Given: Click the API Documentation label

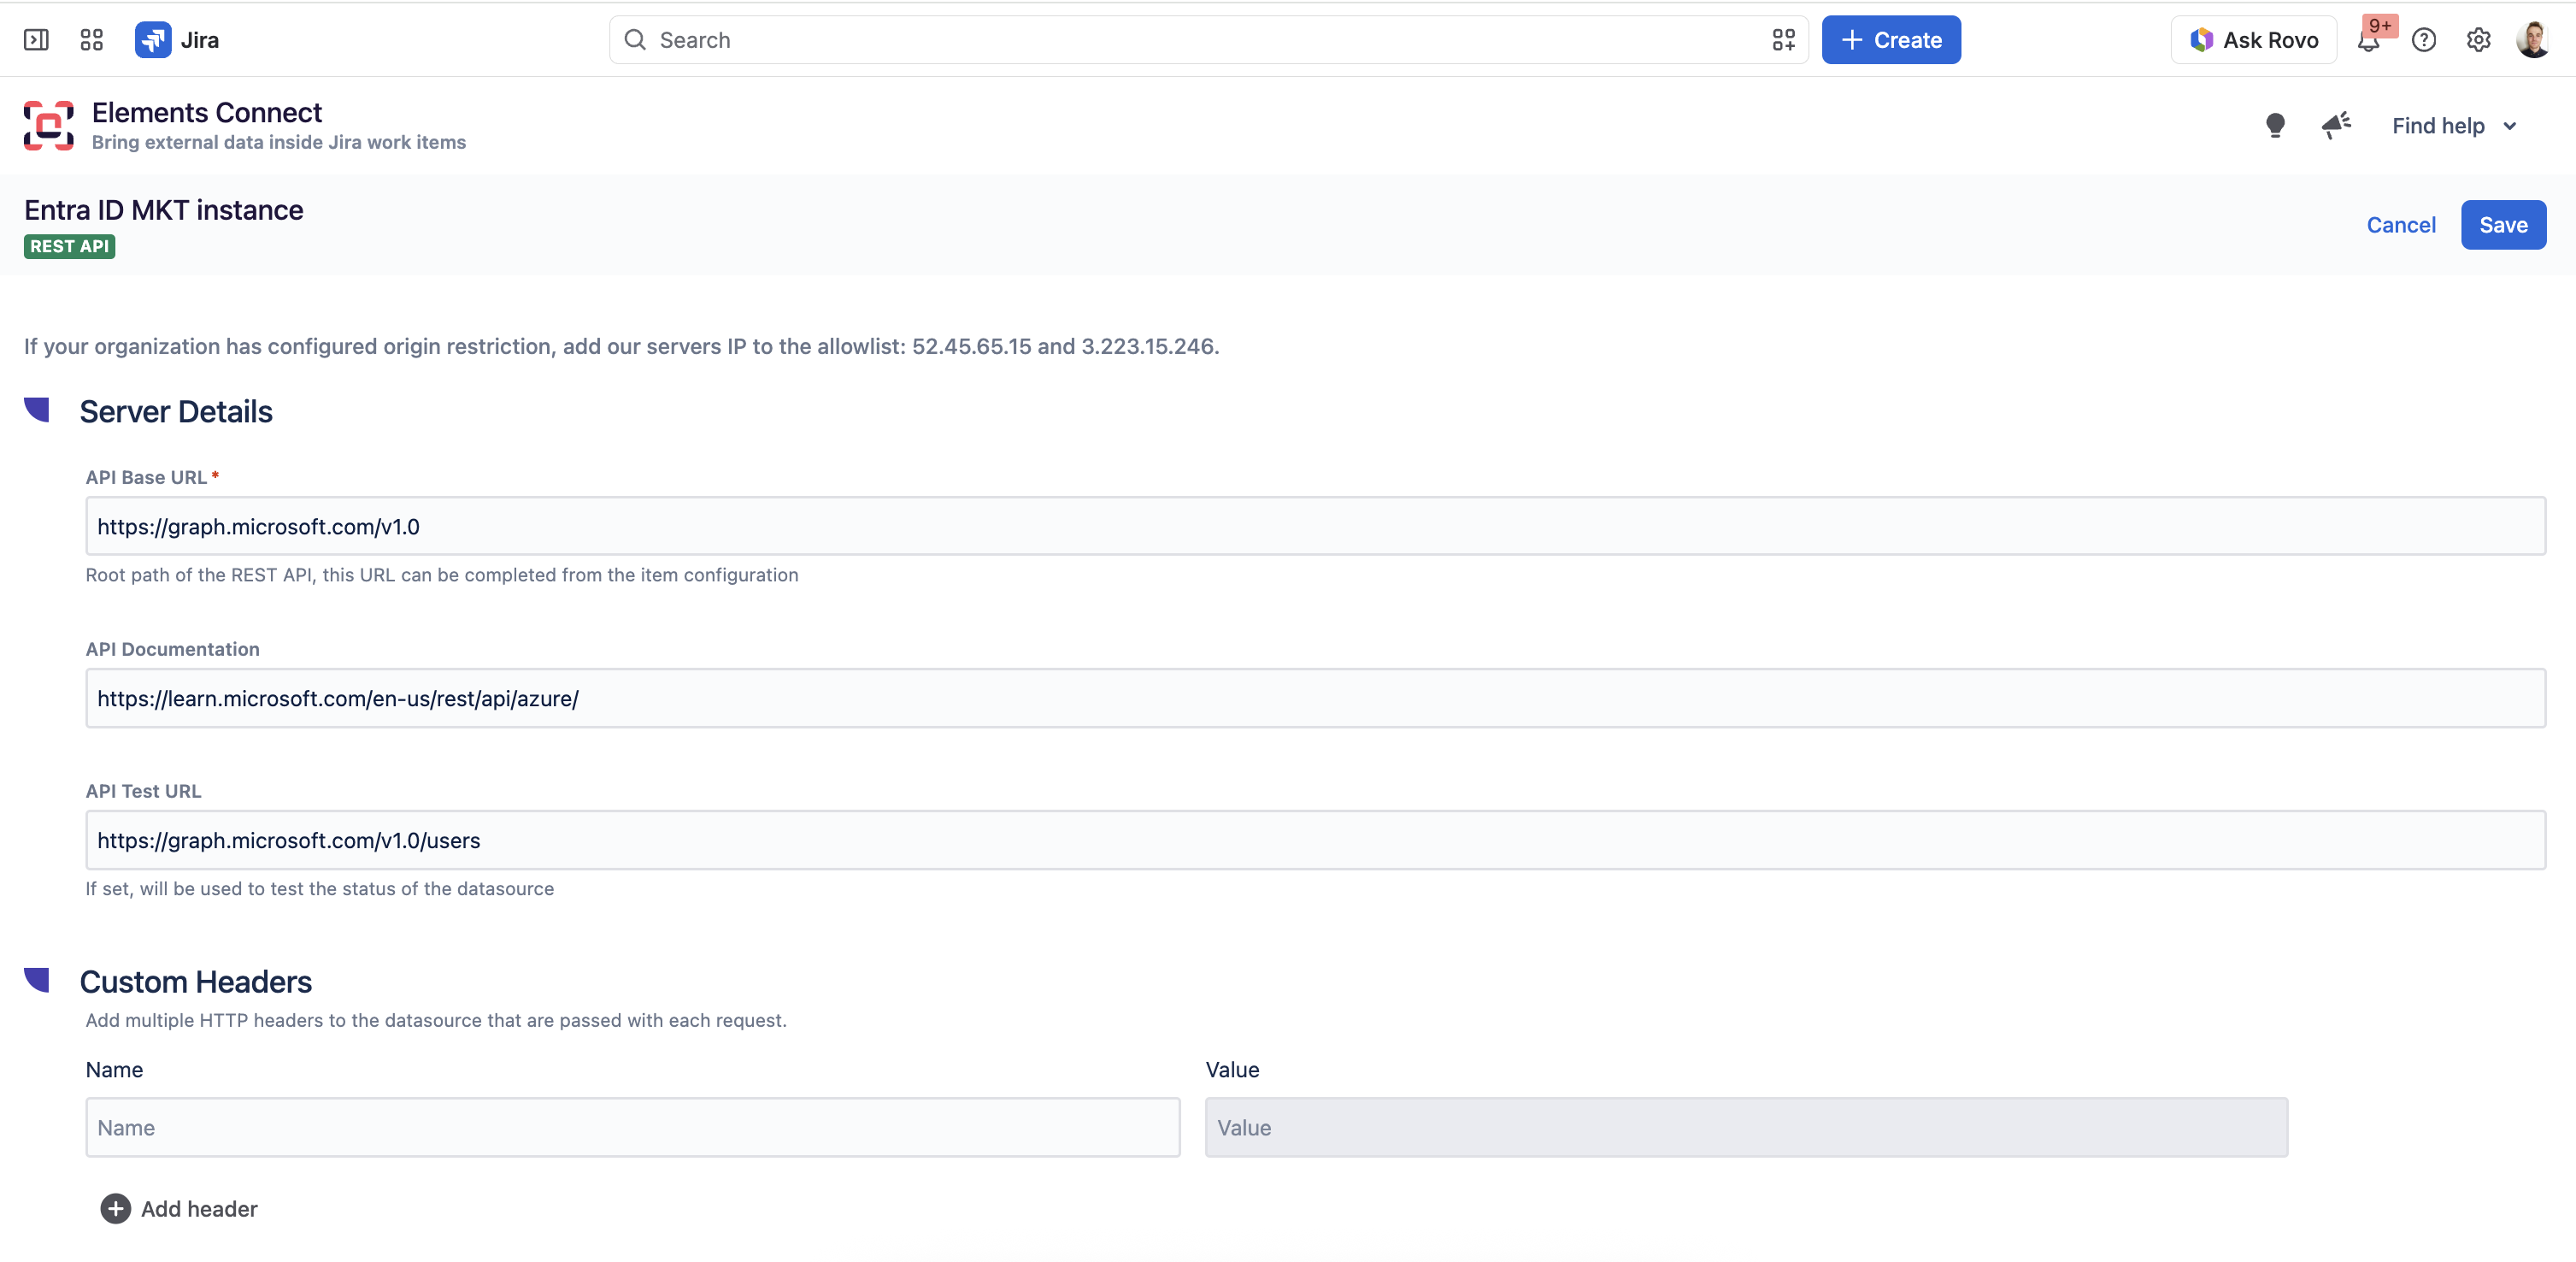Looking at the screenshot, I should point(173,649).
